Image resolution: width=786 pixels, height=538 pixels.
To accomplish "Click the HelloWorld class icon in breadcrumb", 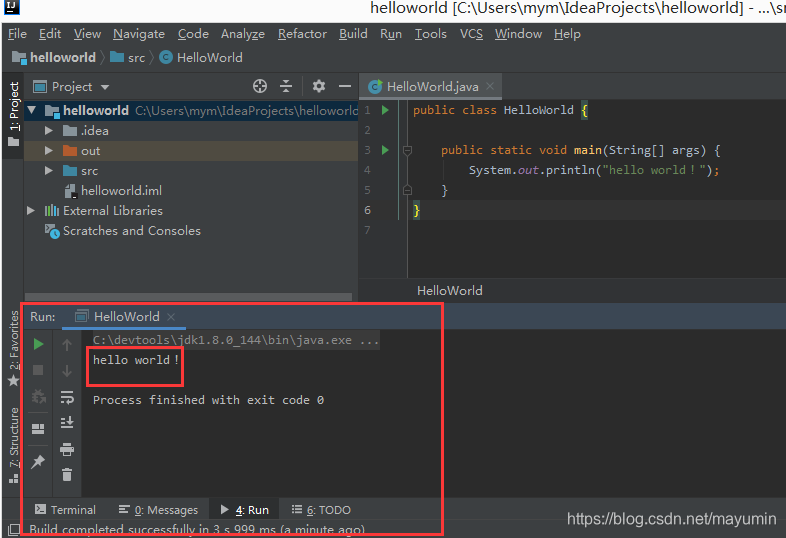I will click(166, 57).
